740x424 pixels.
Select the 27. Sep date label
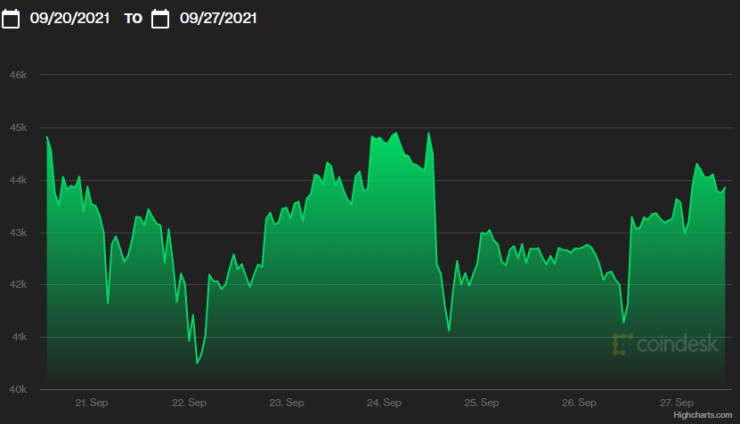point(677,403)
